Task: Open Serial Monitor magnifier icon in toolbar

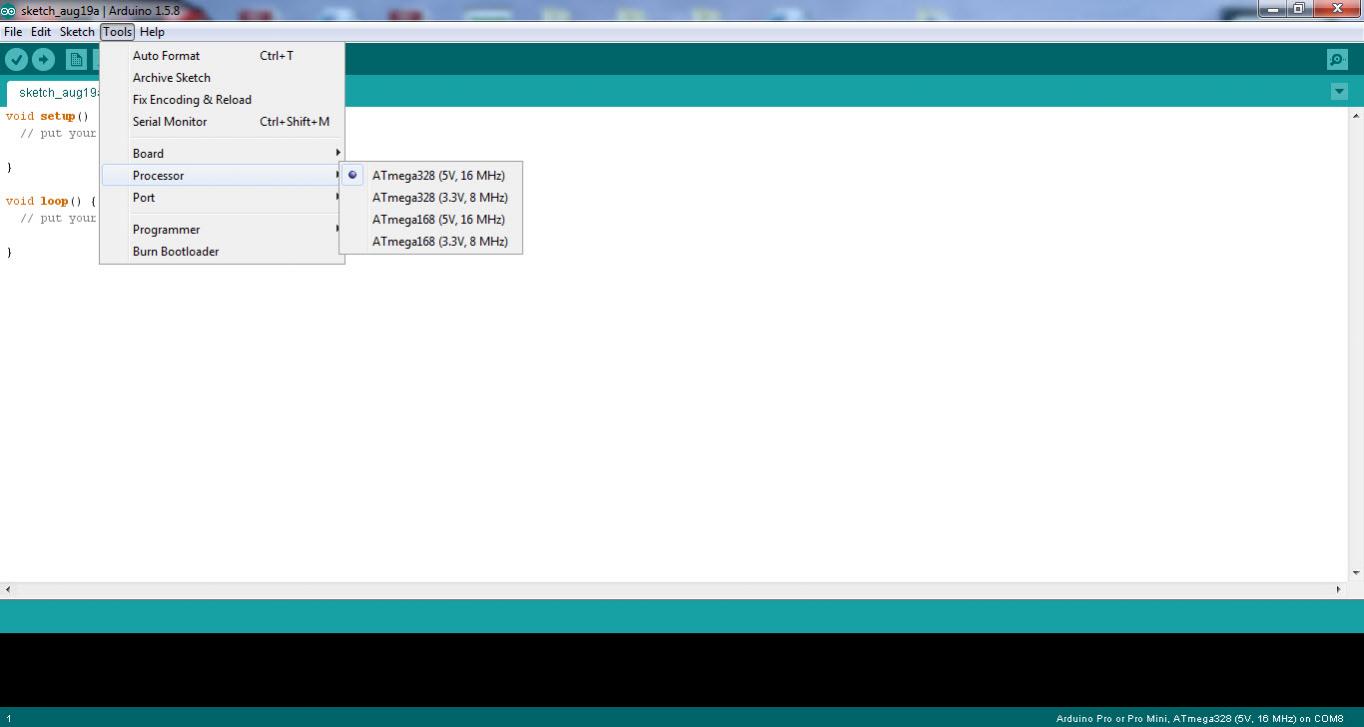Action: 1337,60
